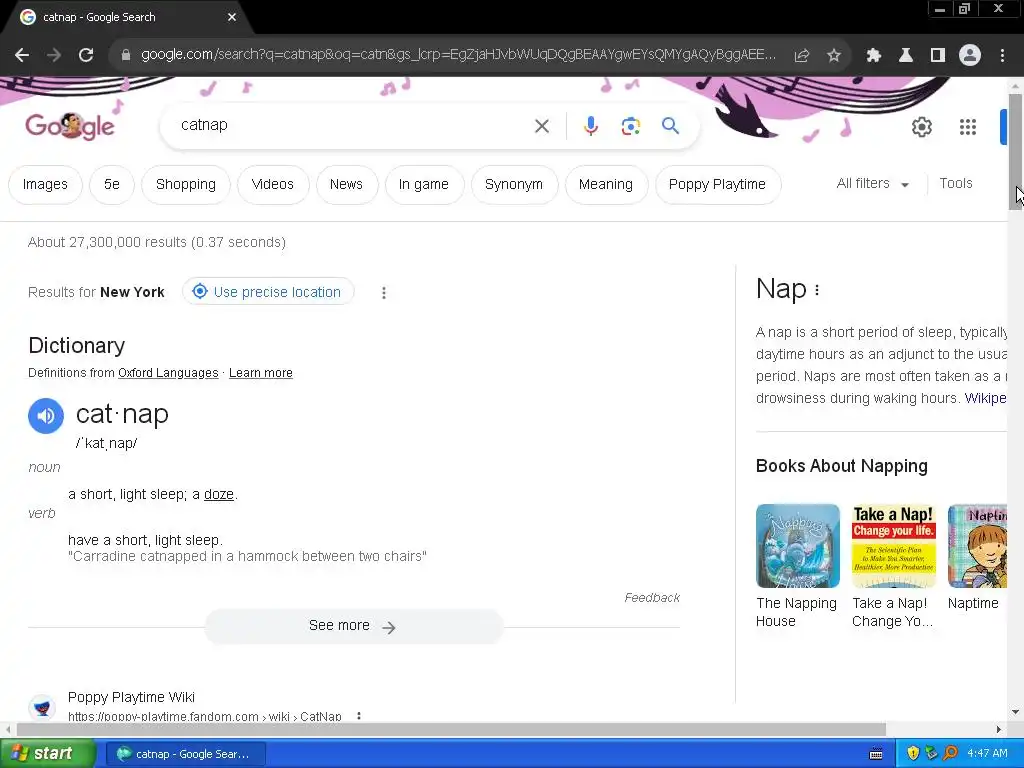Play catnap pronunciation audio

coord(46,416)
